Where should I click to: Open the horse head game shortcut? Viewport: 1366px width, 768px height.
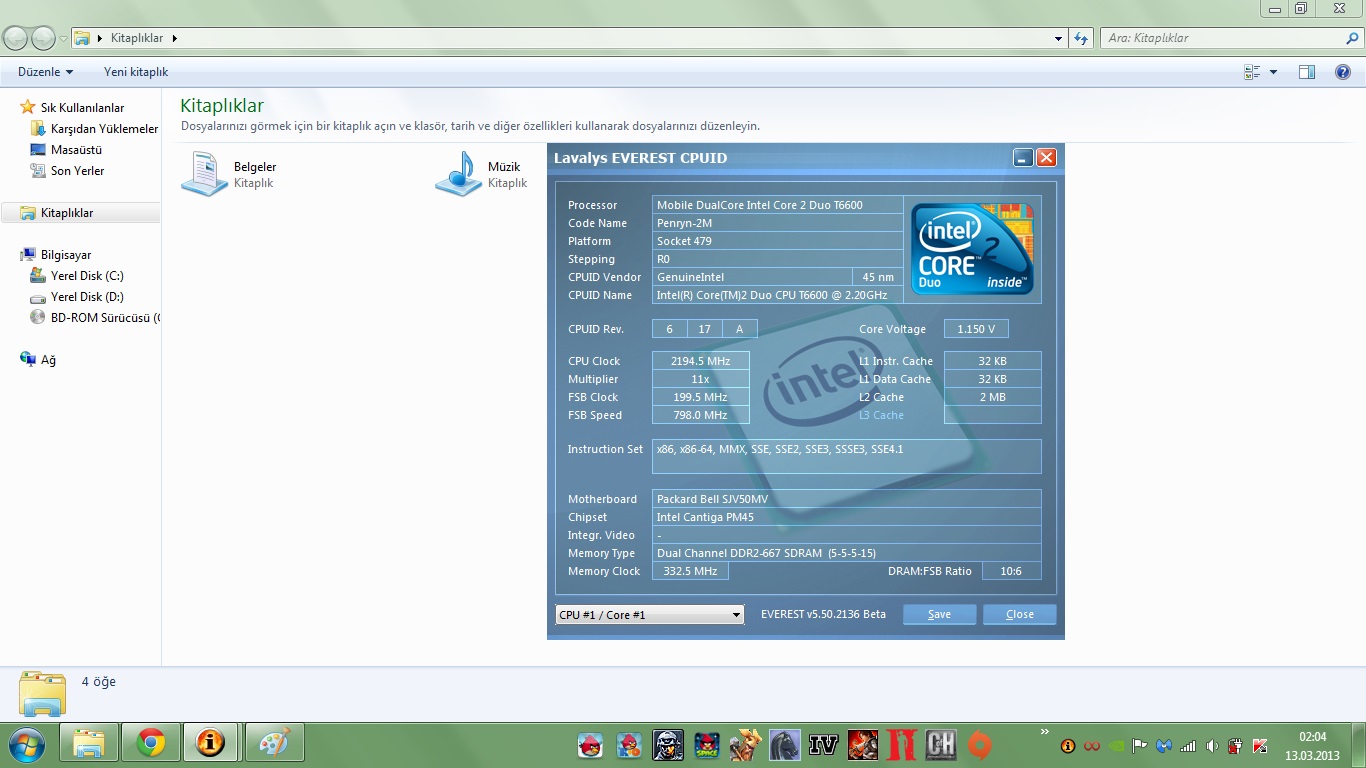[784, 744]
